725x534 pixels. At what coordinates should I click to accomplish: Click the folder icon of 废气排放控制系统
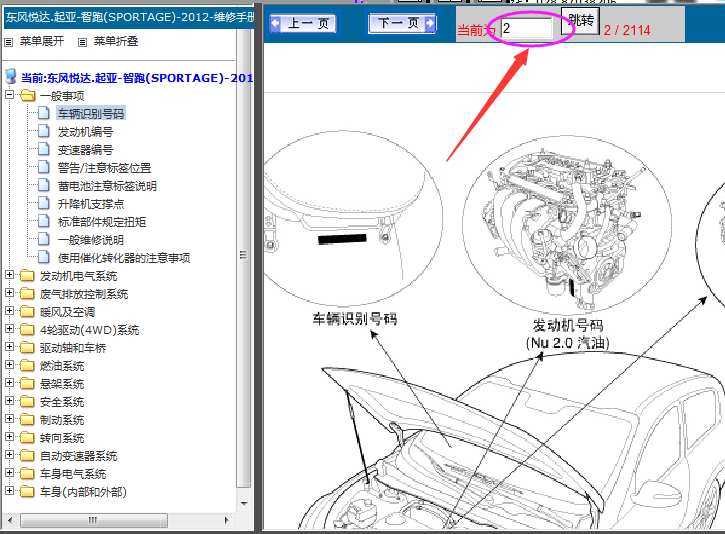tap(27, 294)
